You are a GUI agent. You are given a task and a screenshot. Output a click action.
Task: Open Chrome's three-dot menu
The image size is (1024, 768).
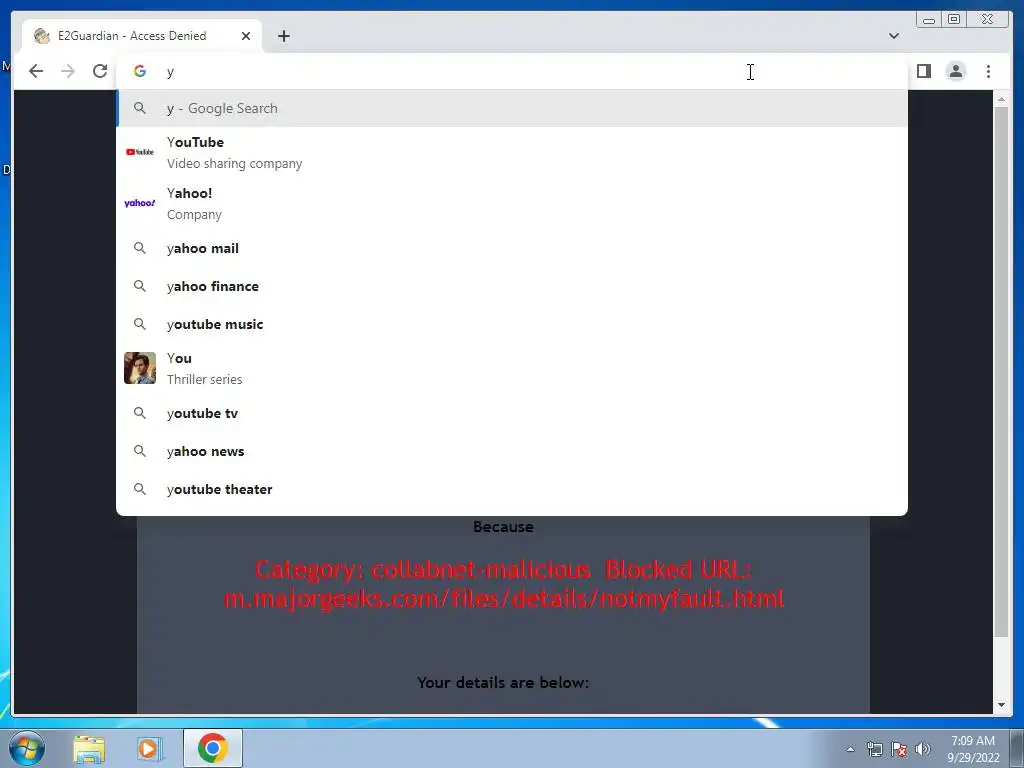point(988,71)
